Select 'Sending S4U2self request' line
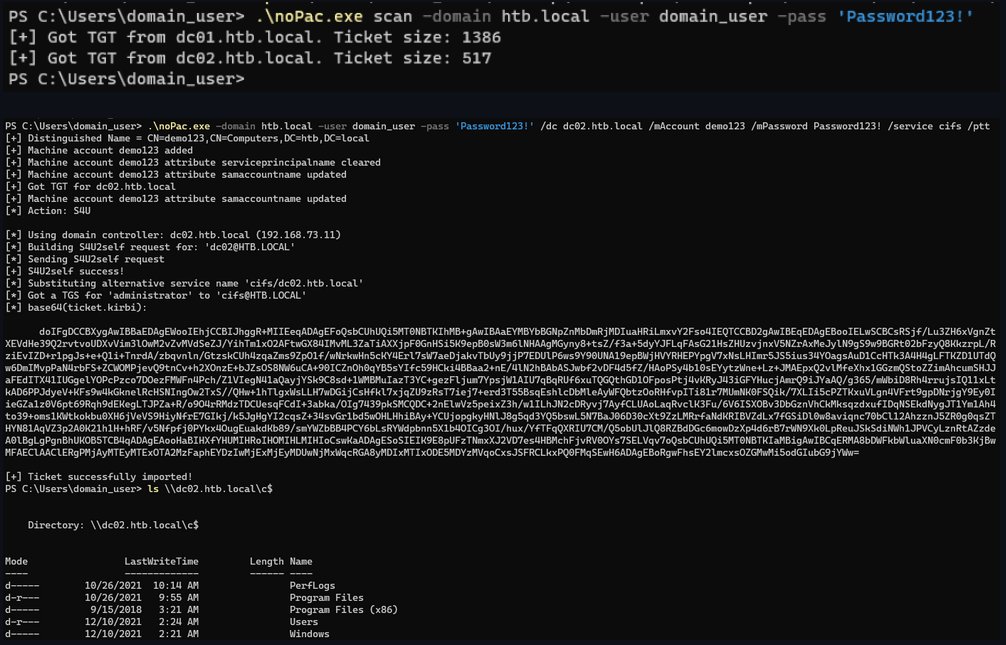1006x645 pixels. (x=85, y=260)
